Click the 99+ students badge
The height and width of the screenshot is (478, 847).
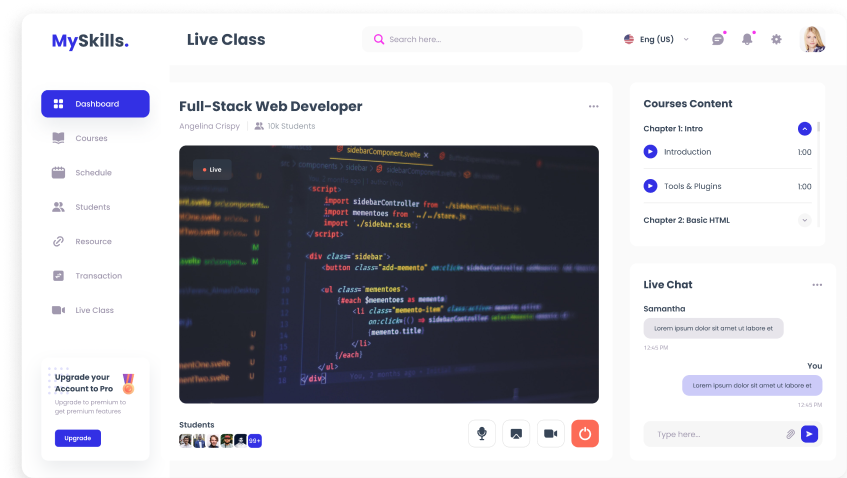tap(255, 441)
